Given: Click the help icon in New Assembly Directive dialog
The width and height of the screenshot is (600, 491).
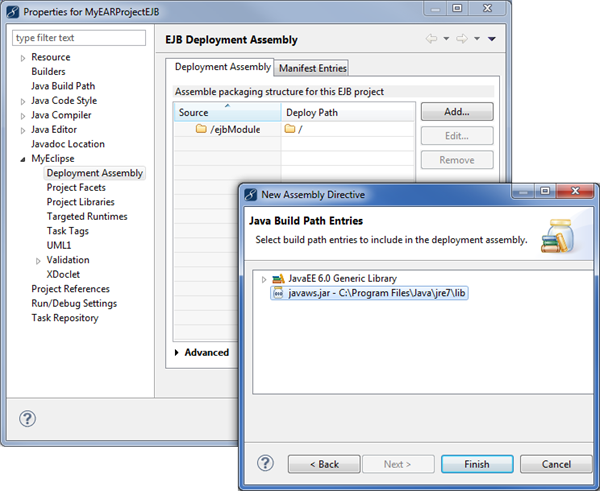Looking at the screenshot, I should (265, 463).
